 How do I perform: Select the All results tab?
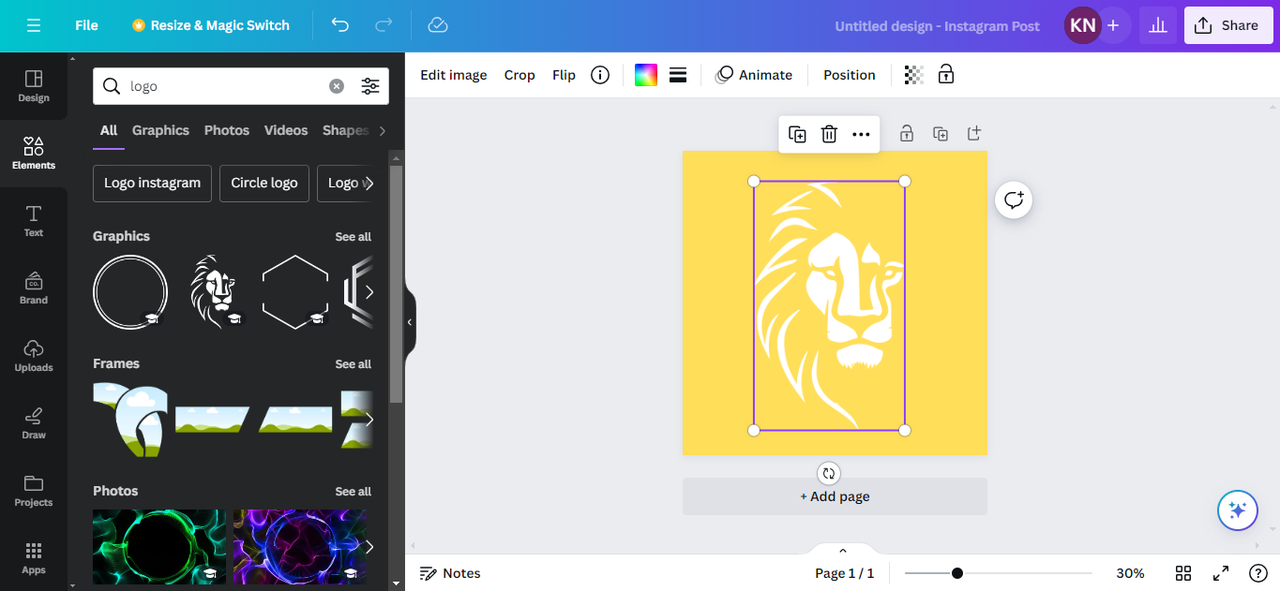[x=109, y=130]
